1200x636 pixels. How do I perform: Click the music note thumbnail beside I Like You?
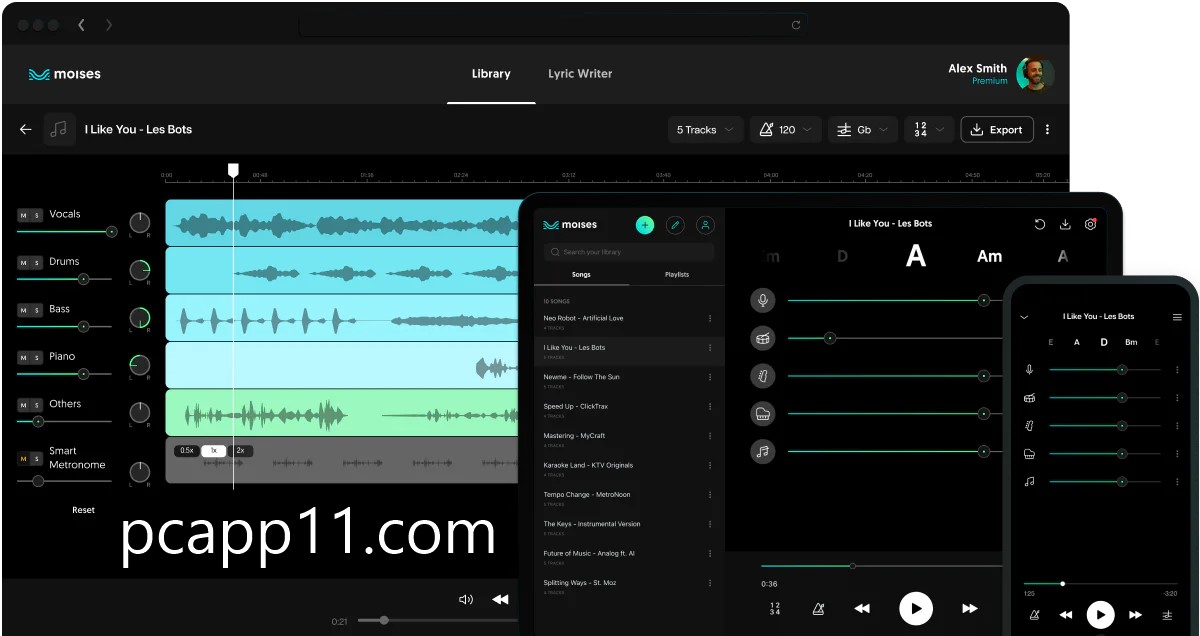(59, 129)
